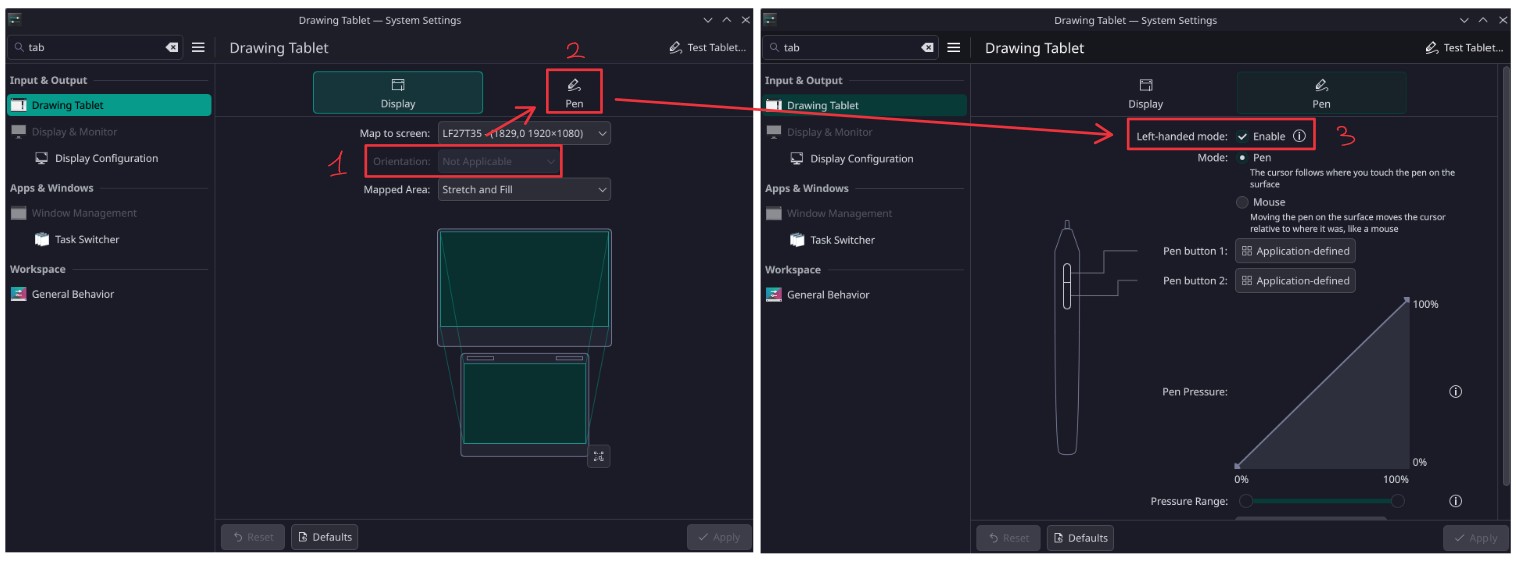Open Pen button 1 Application-defined selector
Image resolution: width=1516 pixels, height=562 pixels.
(1295, 251)
